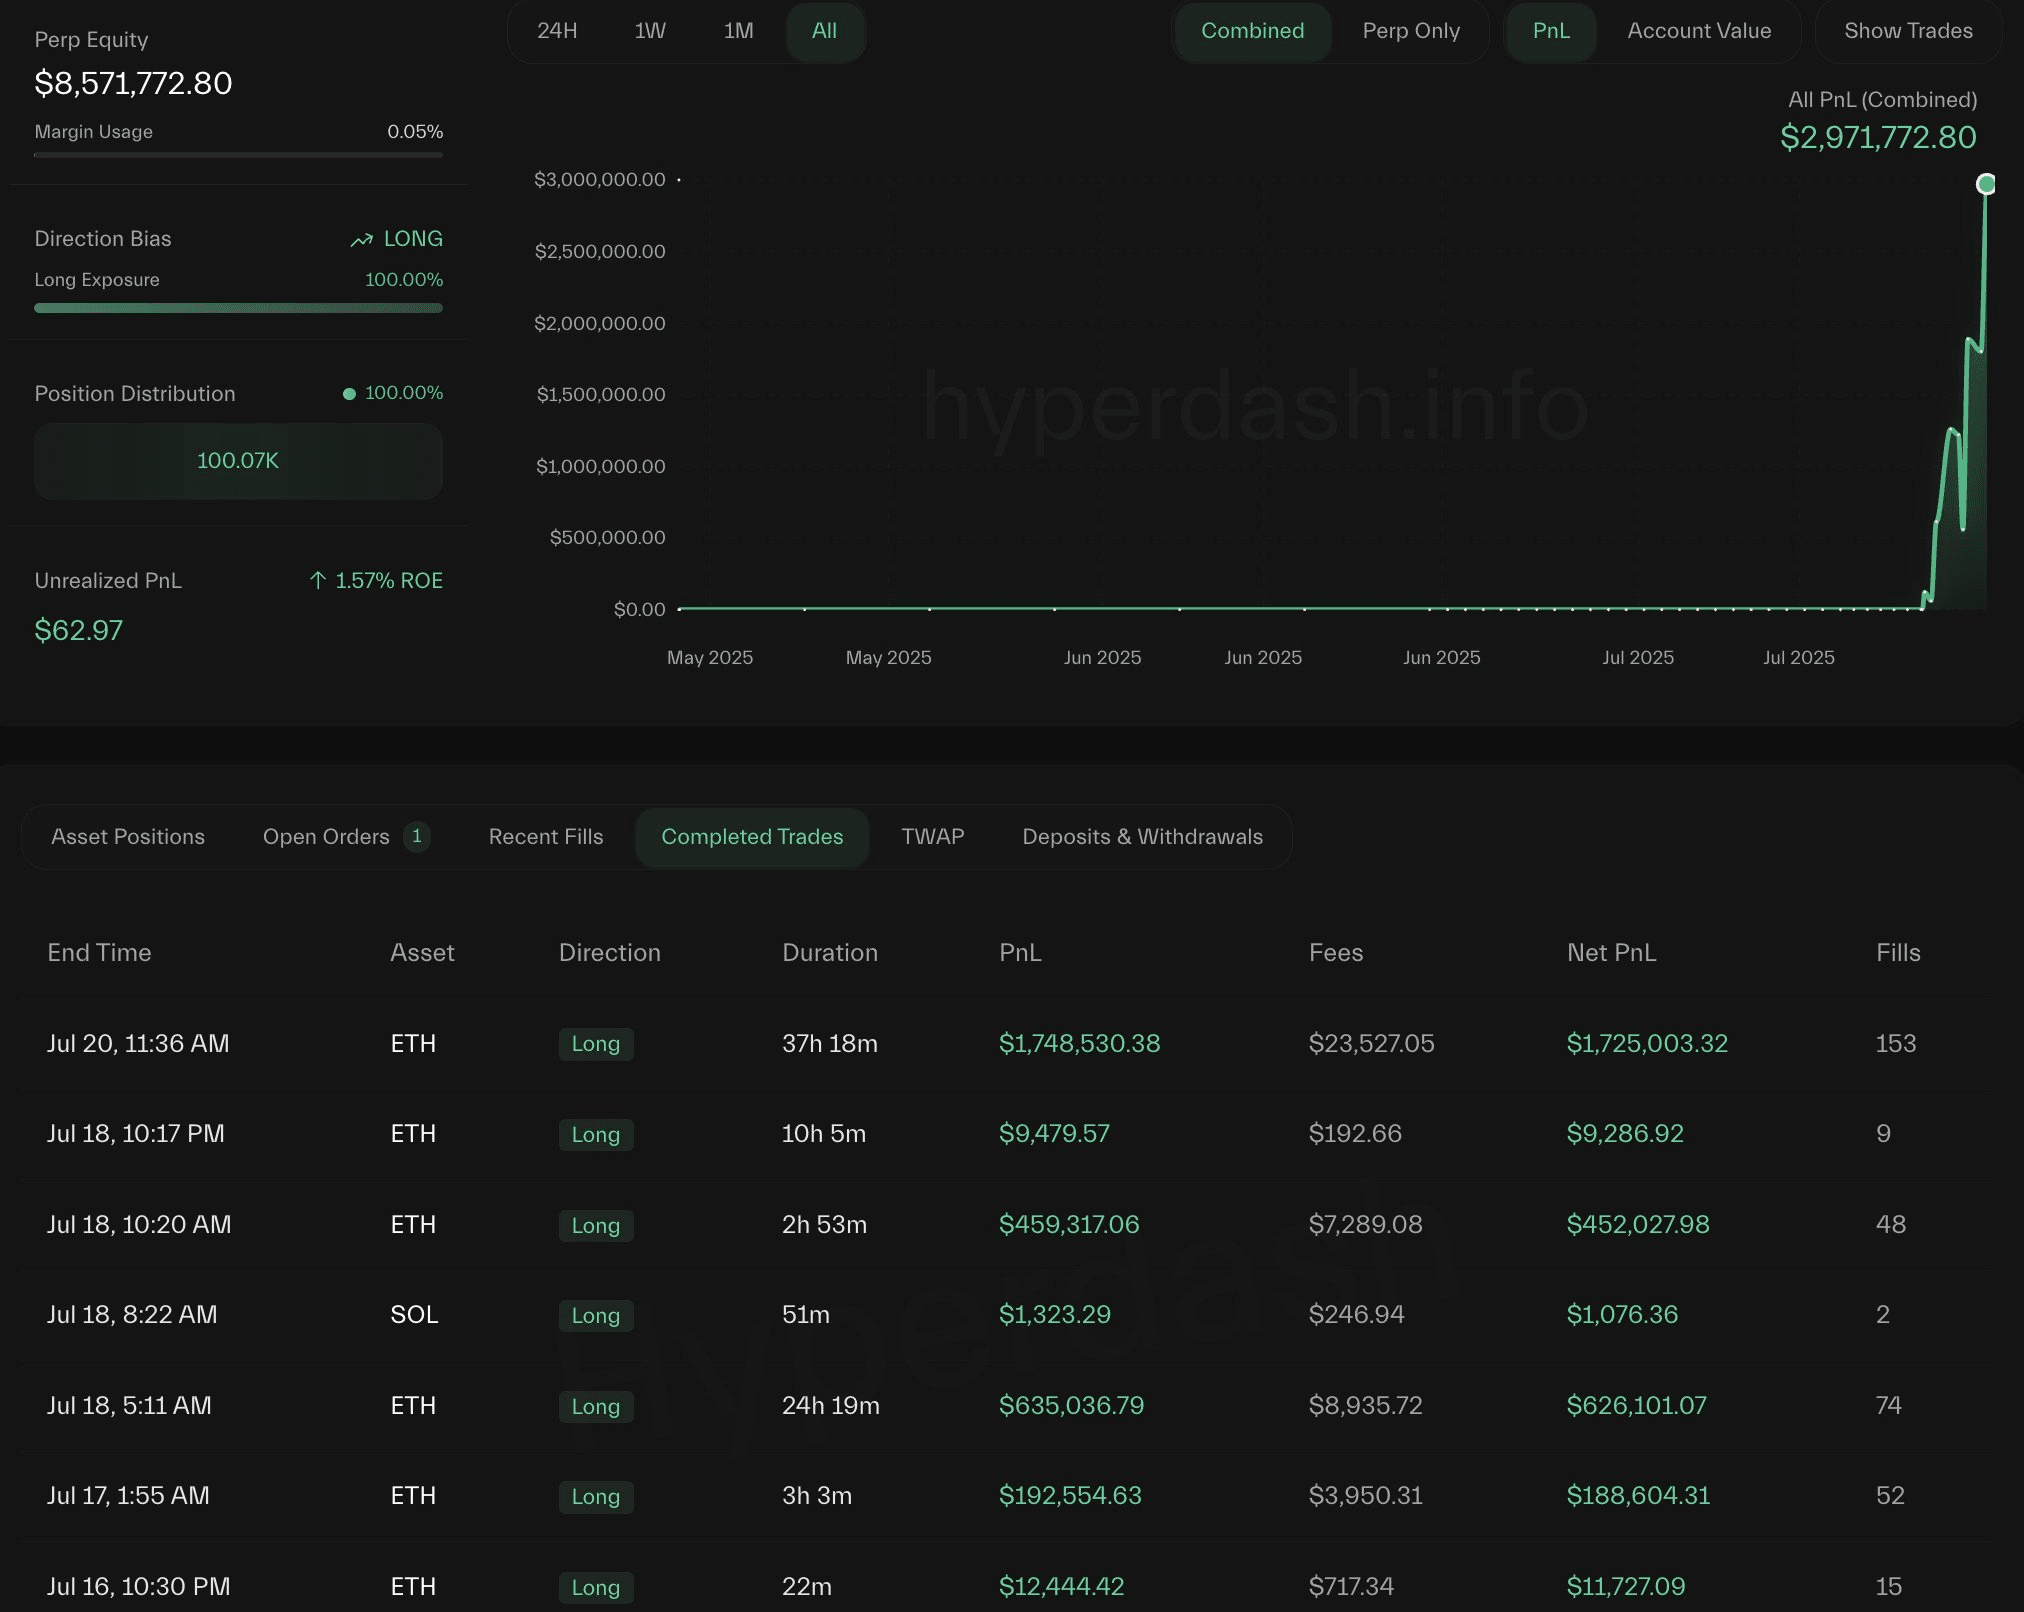Click the ROE up arrow icon
The image size is (2024, 1612).
pos(318,581)
